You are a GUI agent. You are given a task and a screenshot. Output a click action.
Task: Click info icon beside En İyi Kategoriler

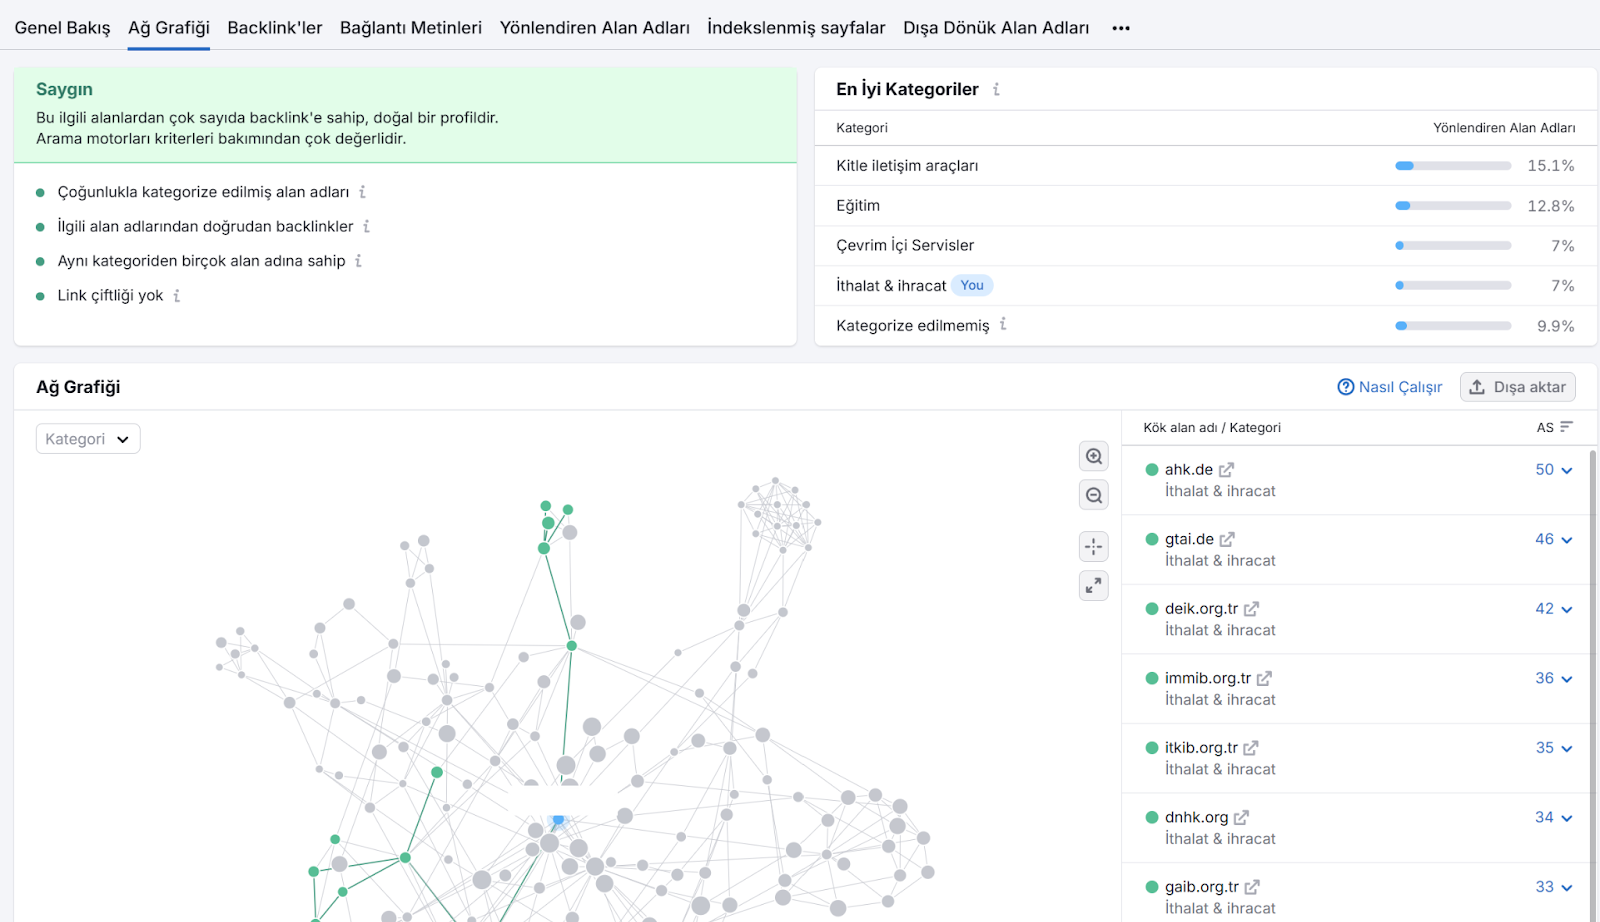[996, 89]
